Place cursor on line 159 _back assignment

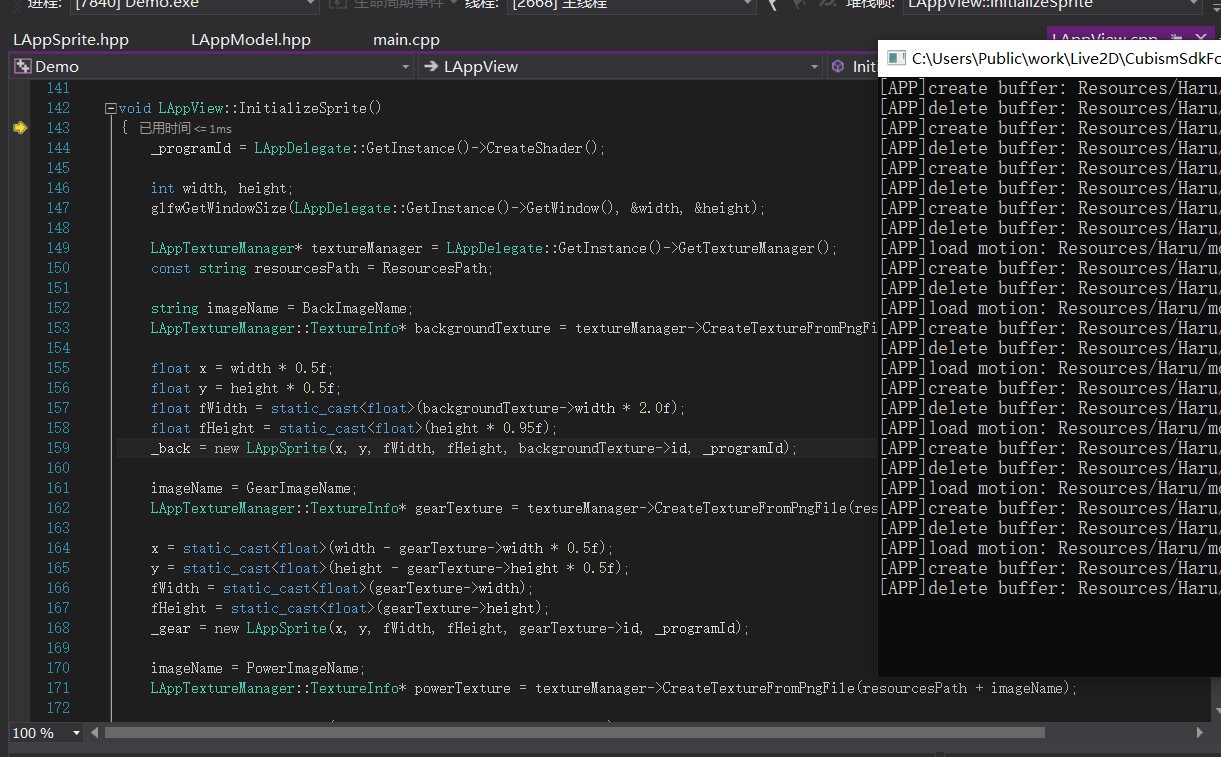170,448
